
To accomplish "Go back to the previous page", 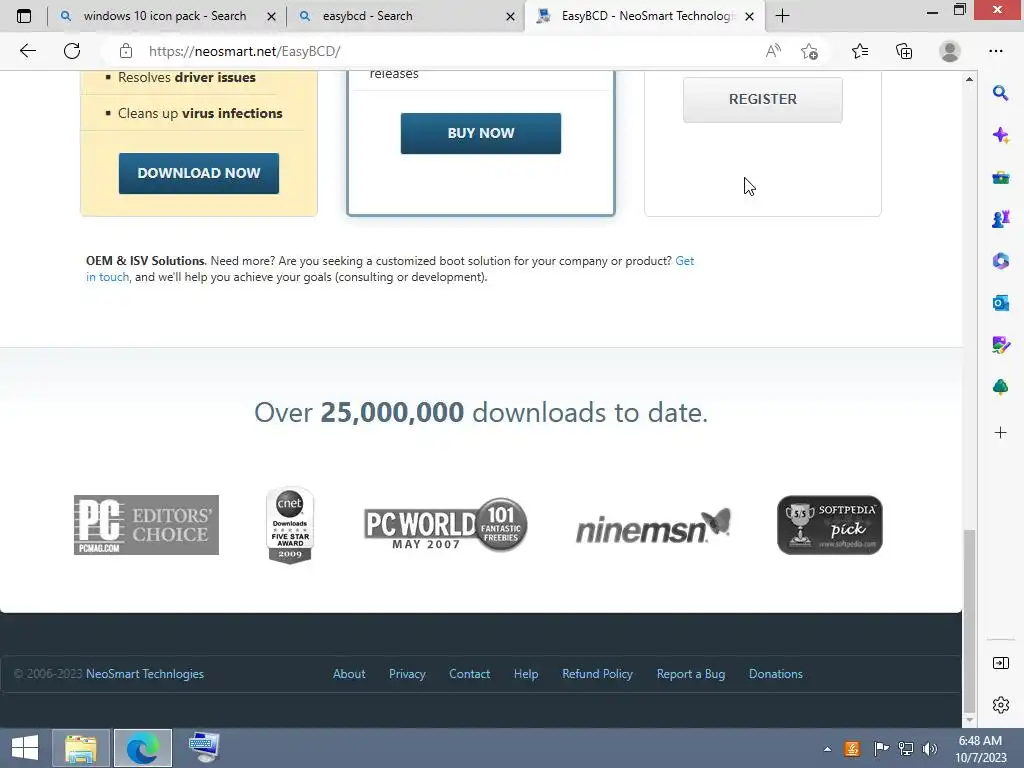I will [x=27, y=51].
